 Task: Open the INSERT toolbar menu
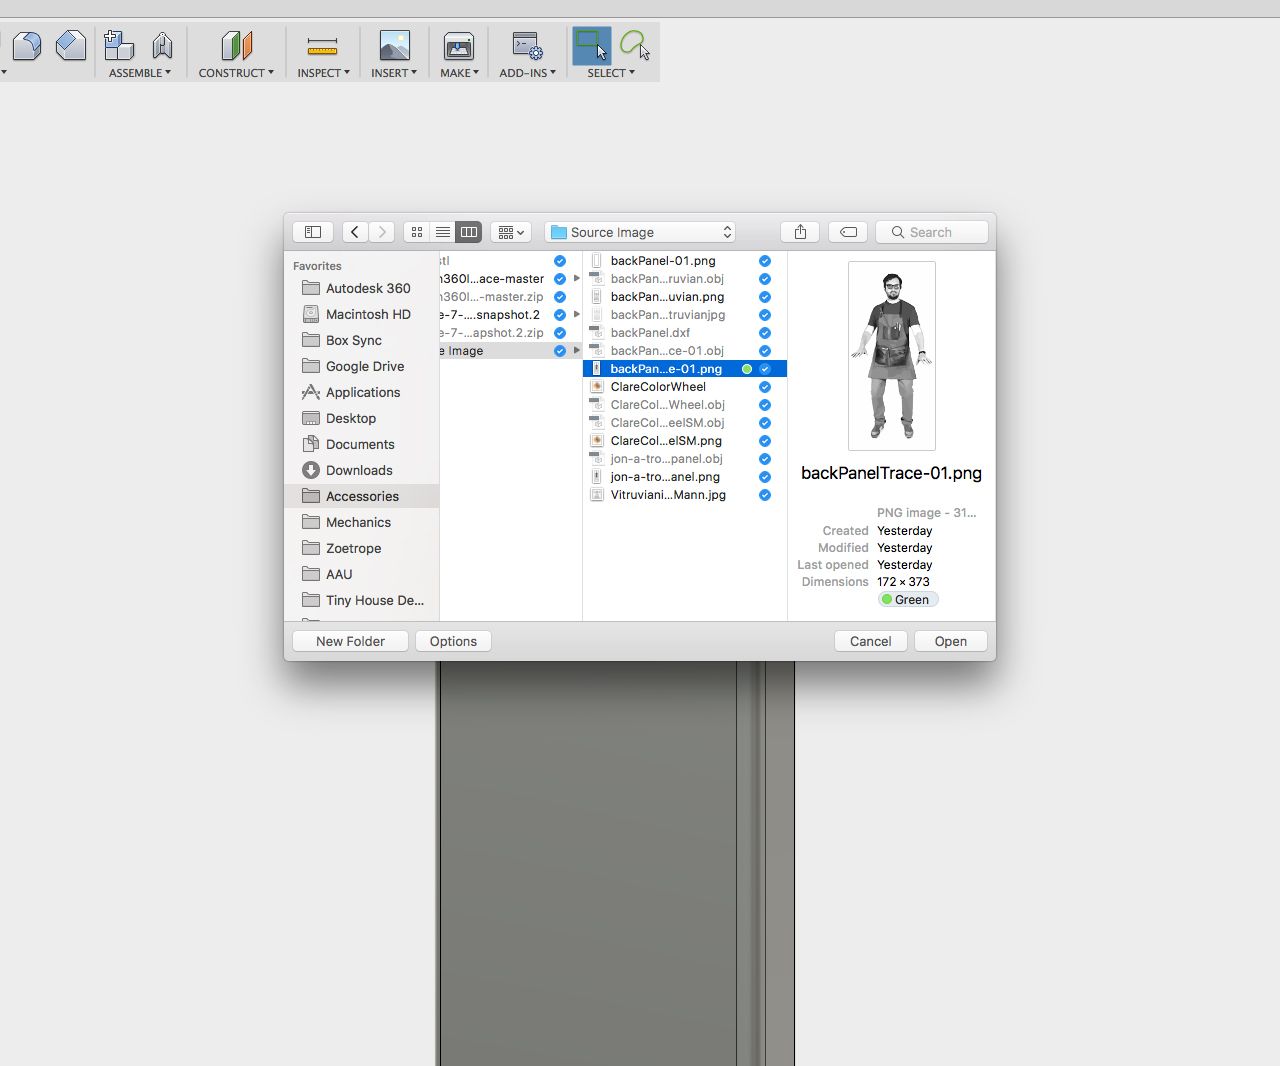pos(394,73)
